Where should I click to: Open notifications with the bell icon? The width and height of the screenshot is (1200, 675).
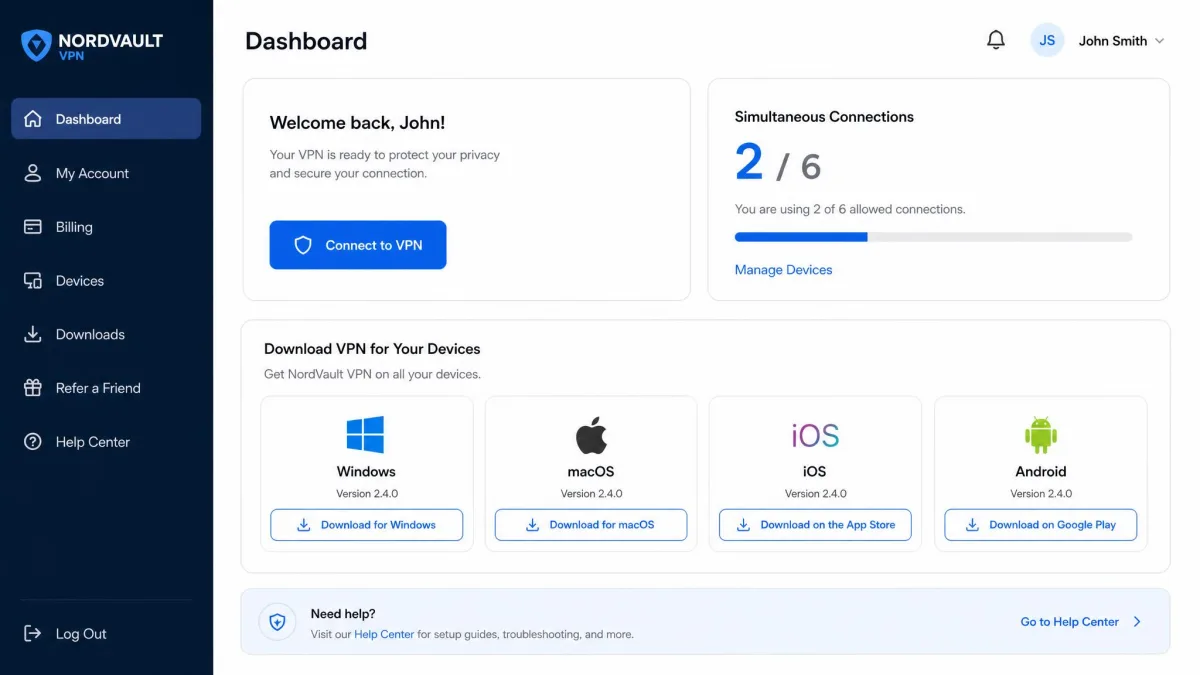tap(996, 41)
